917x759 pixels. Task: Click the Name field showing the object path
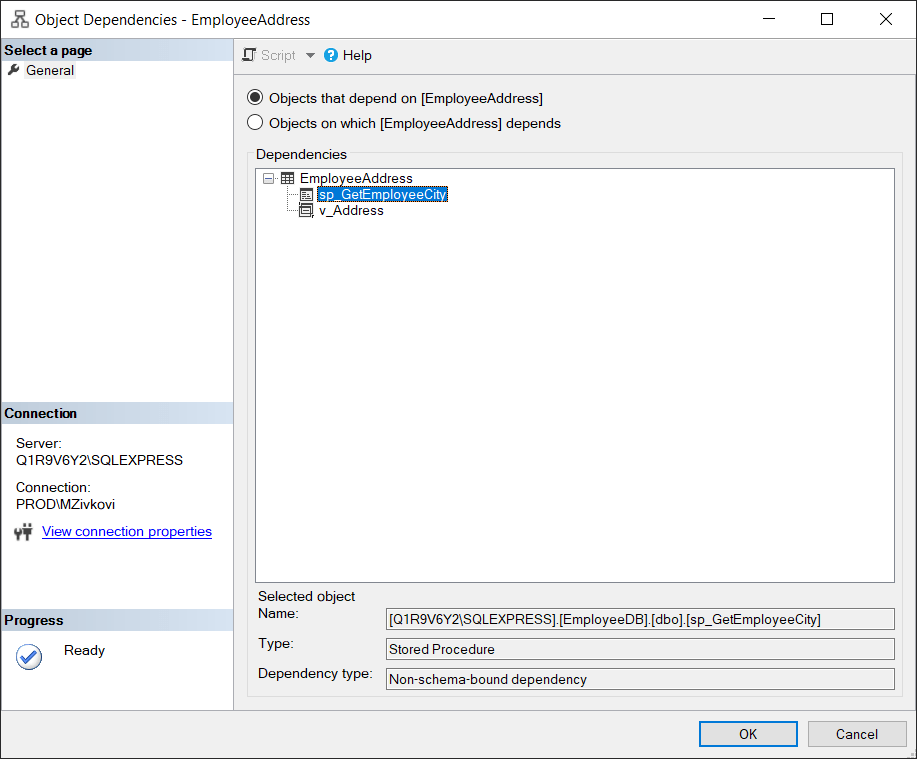tap(639, 619)
